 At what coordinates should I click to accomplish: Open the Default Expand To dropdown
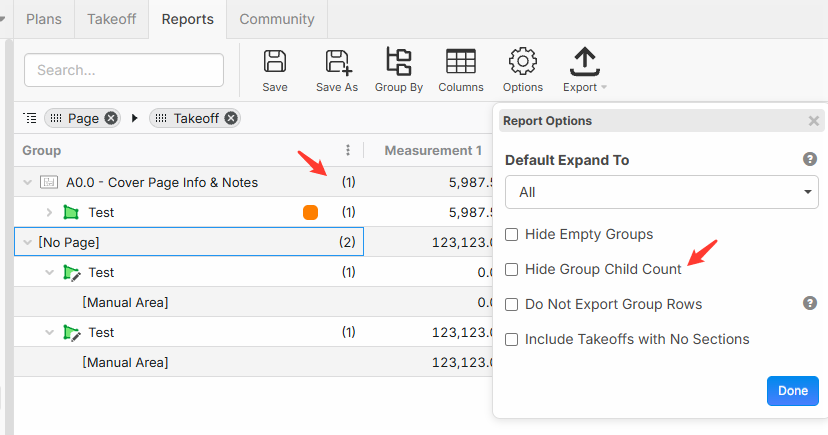click(661, 192)
